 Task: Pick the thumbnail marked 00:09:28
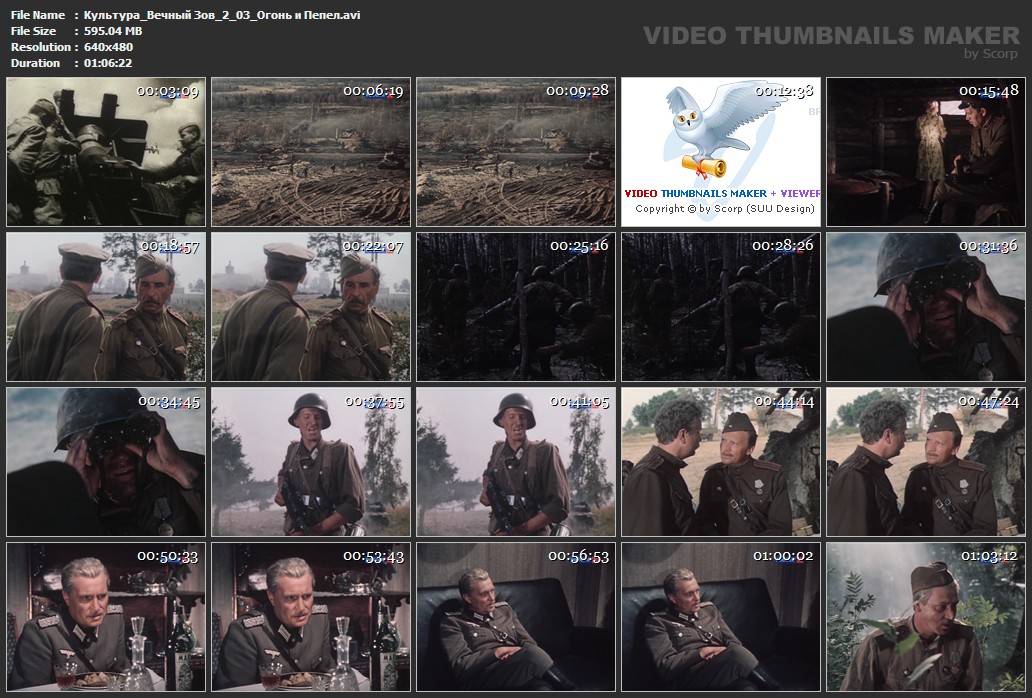coord(516,152)
